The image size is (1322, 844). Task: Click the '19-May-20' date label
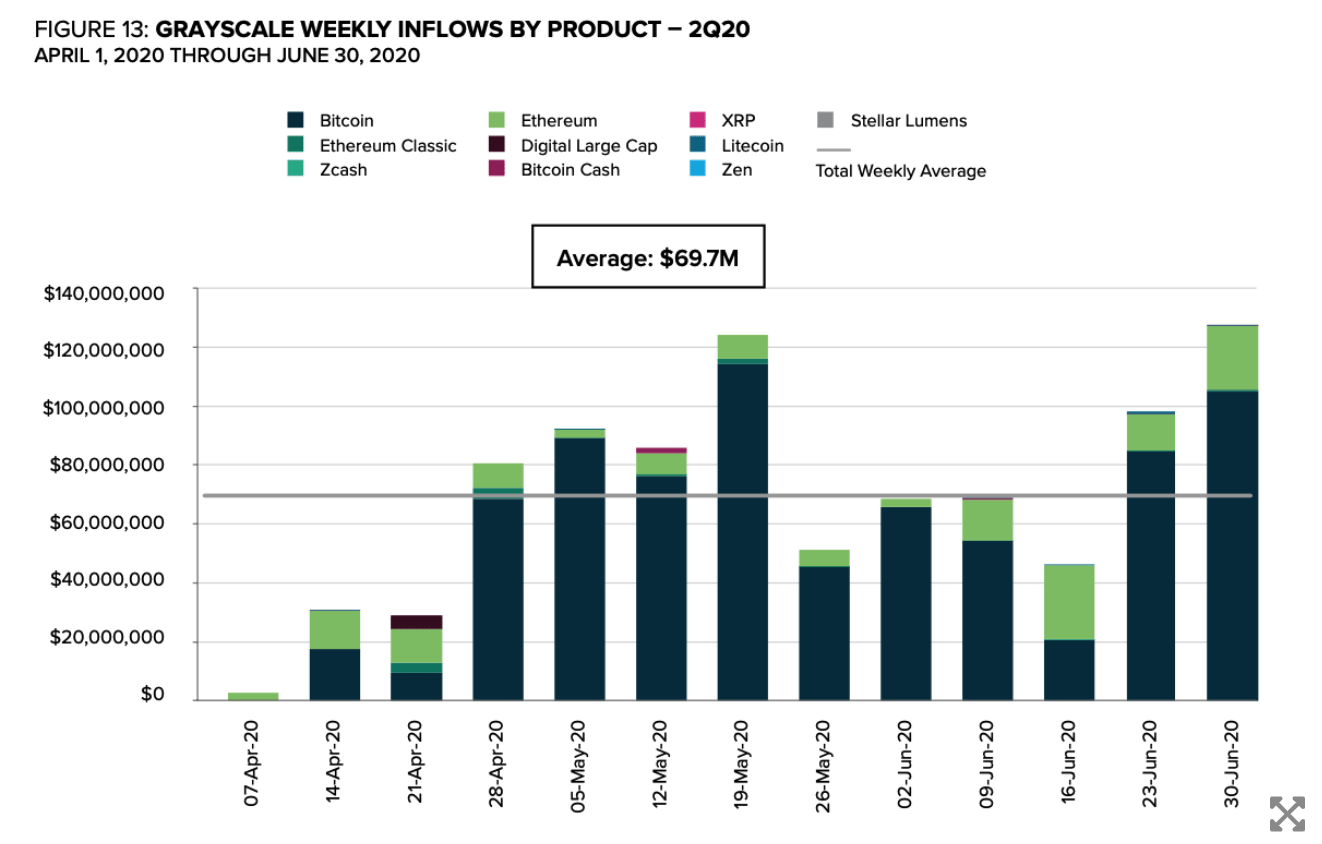pyautogui.click(x=743, y=765)
